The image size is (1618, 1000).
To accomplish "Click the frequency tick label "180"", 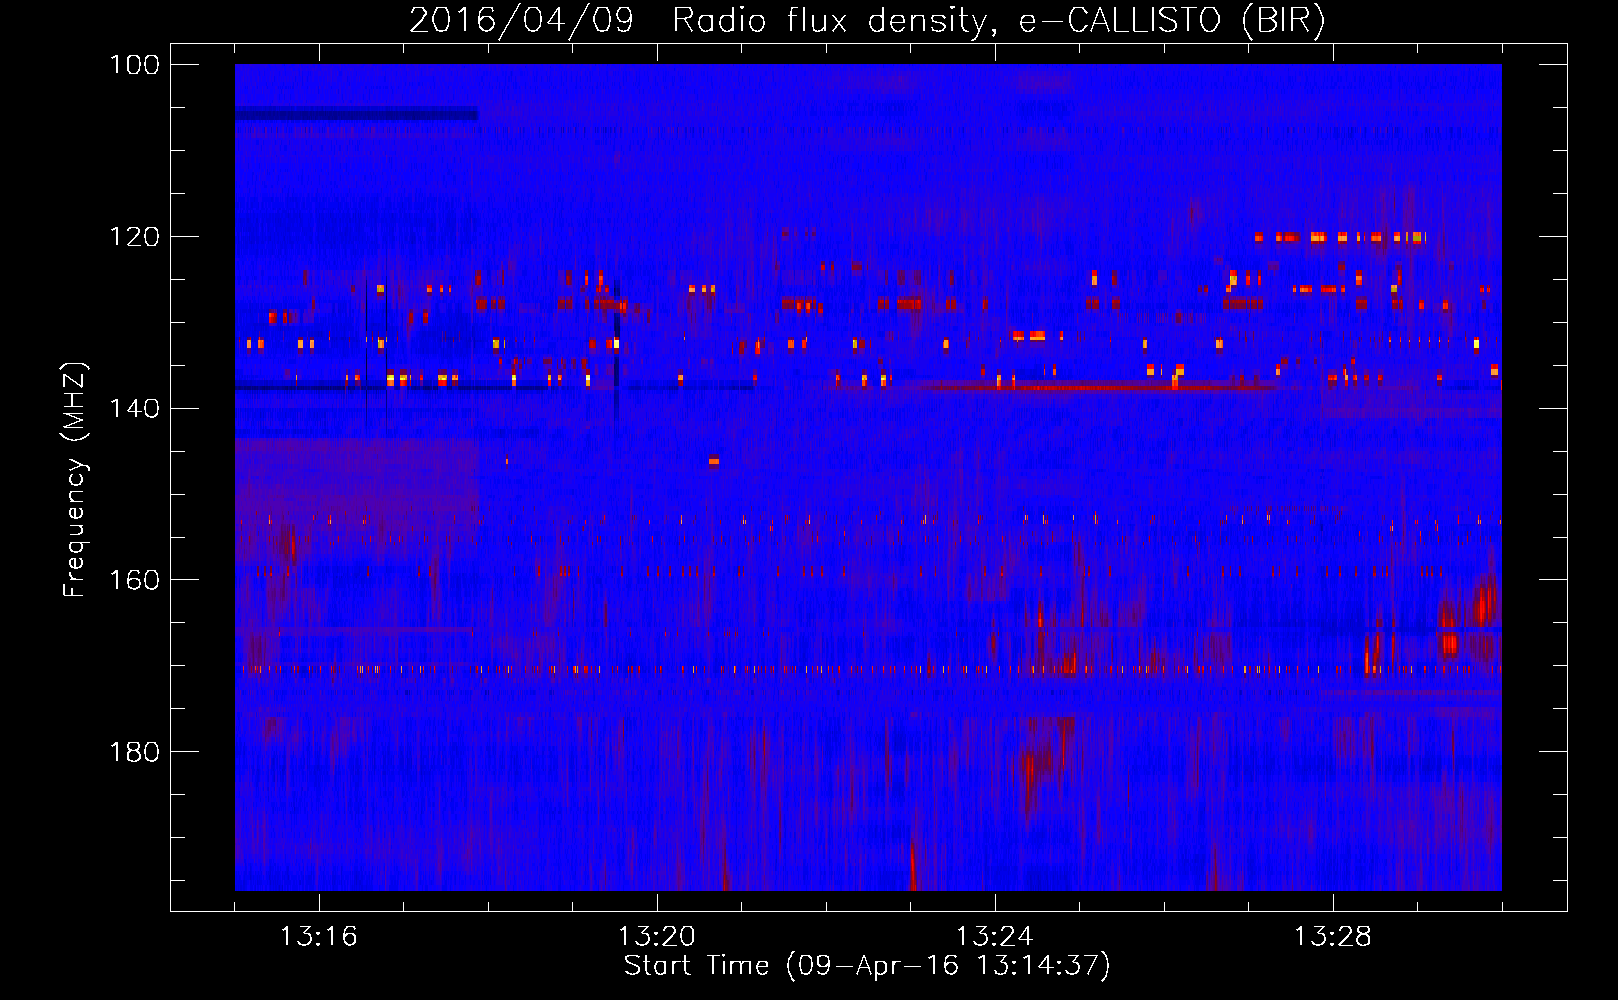I will click(x=135, y=752).
